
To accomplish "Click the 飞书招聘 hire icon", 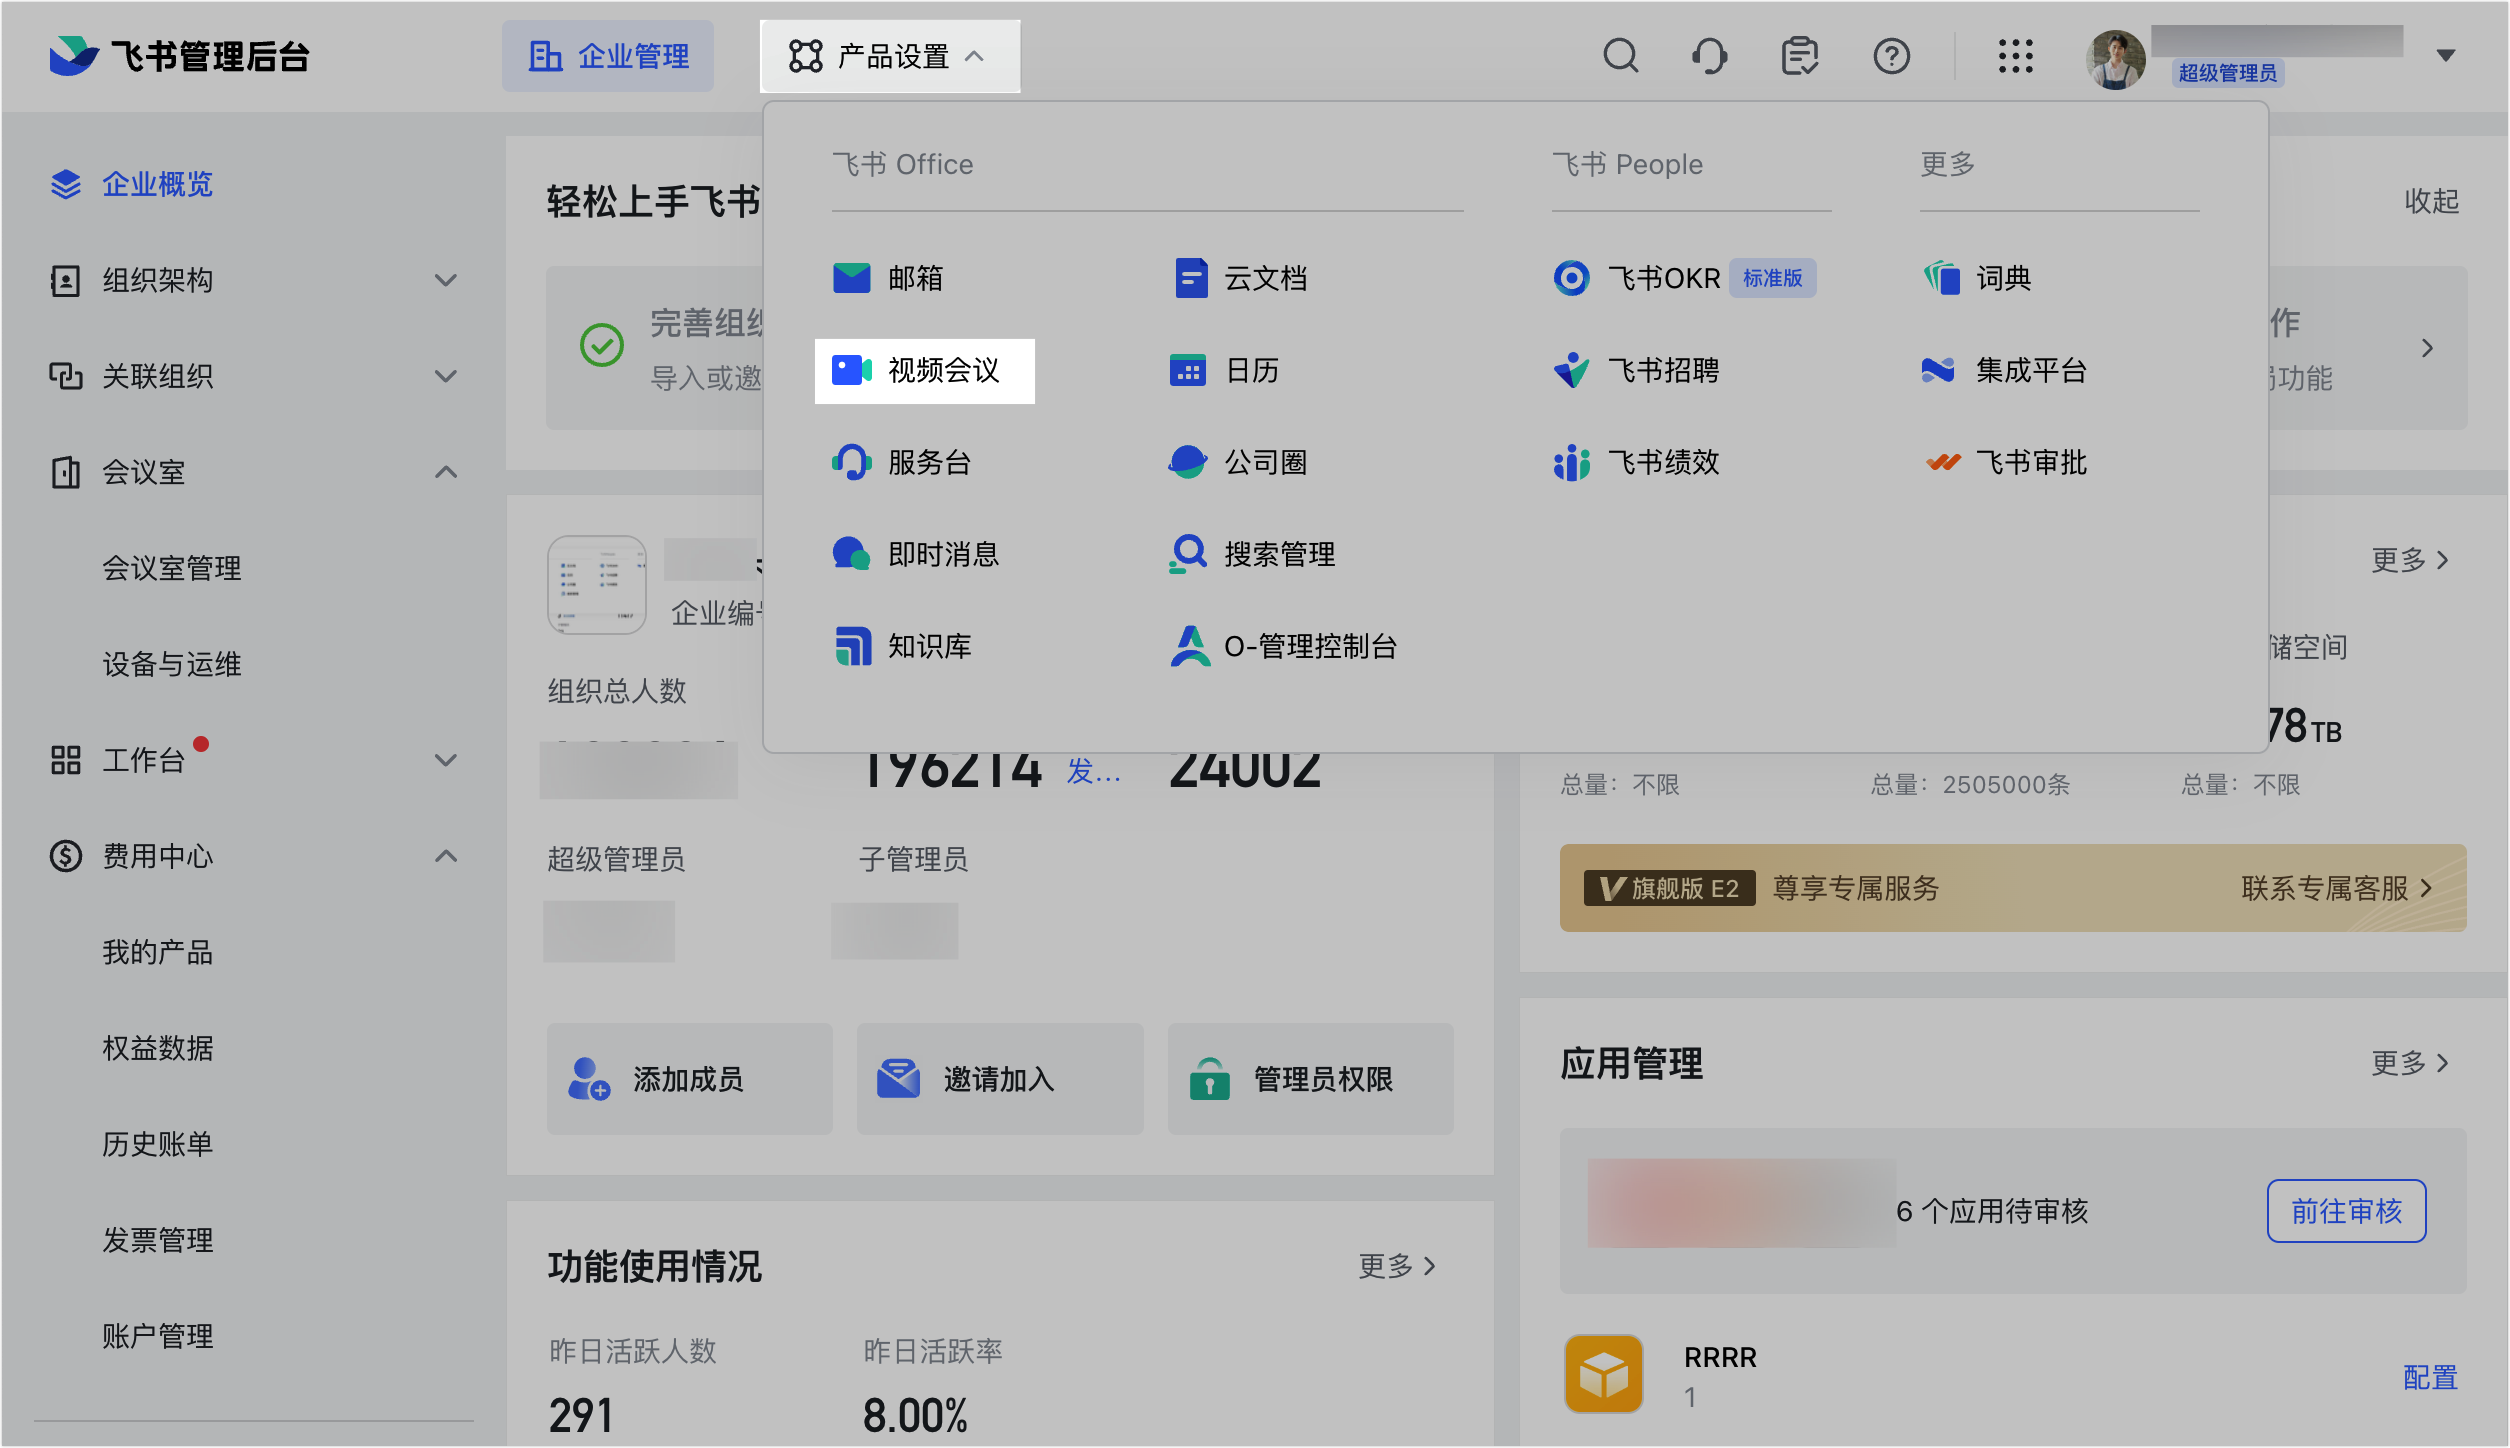I will 1571,370.
